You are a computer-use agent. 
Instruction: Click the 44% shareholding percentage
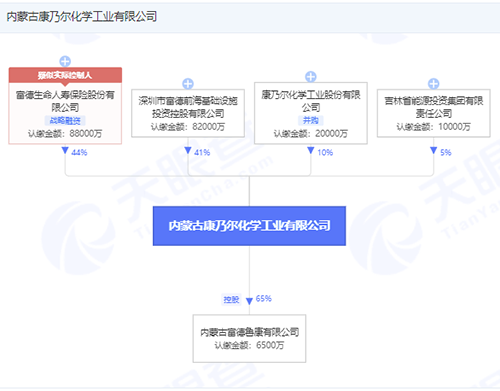pos(79,152)
